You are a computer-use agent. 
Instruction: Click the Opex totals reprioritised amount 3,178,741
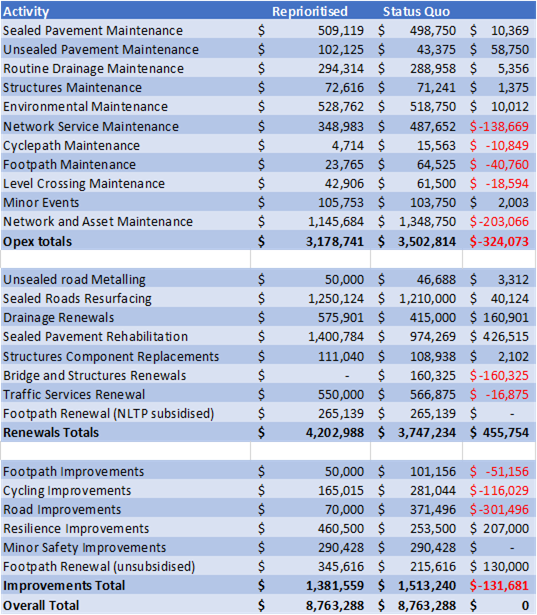click(x=335, y=242)
